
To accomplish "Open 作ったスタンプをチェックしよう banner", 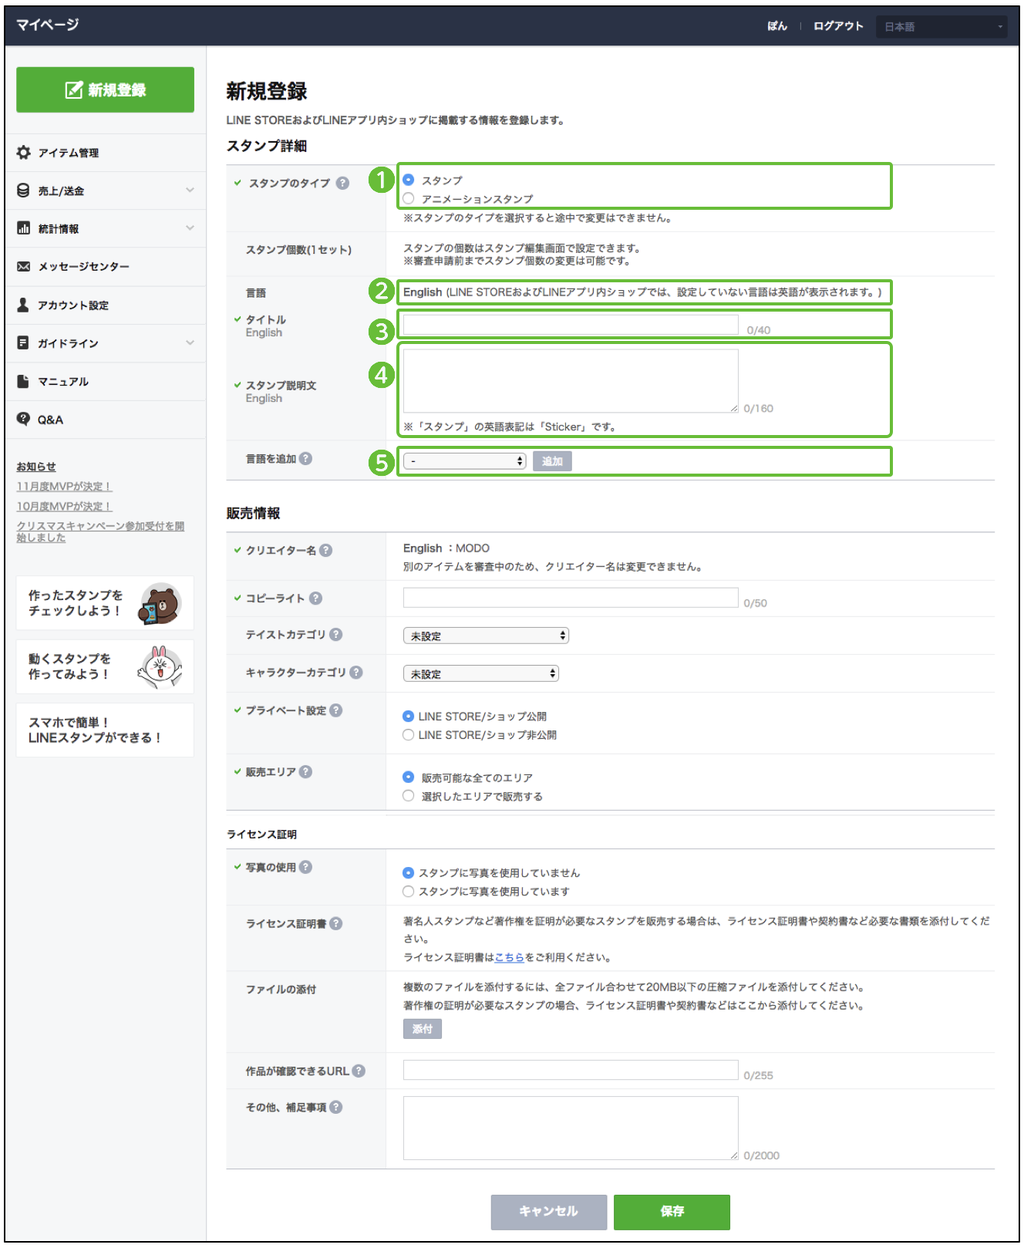I will click(105, 603).
